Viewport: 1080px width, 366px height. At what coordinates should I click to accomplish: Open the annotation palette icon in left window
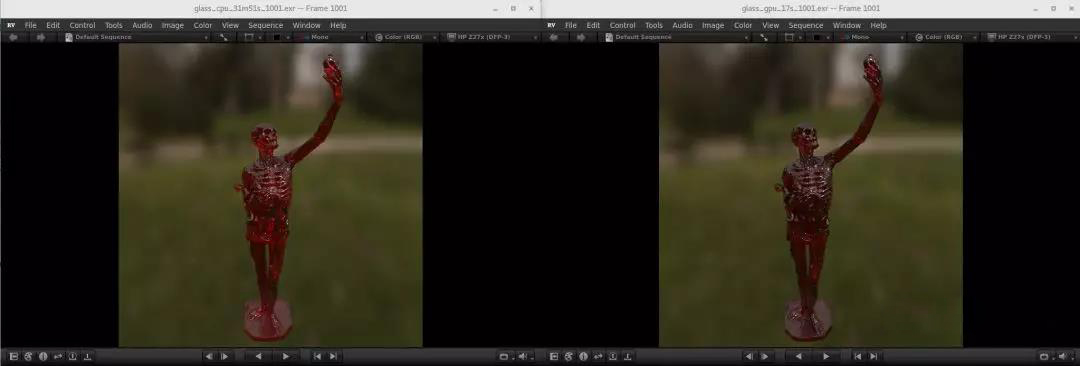(x=28, y=356)
